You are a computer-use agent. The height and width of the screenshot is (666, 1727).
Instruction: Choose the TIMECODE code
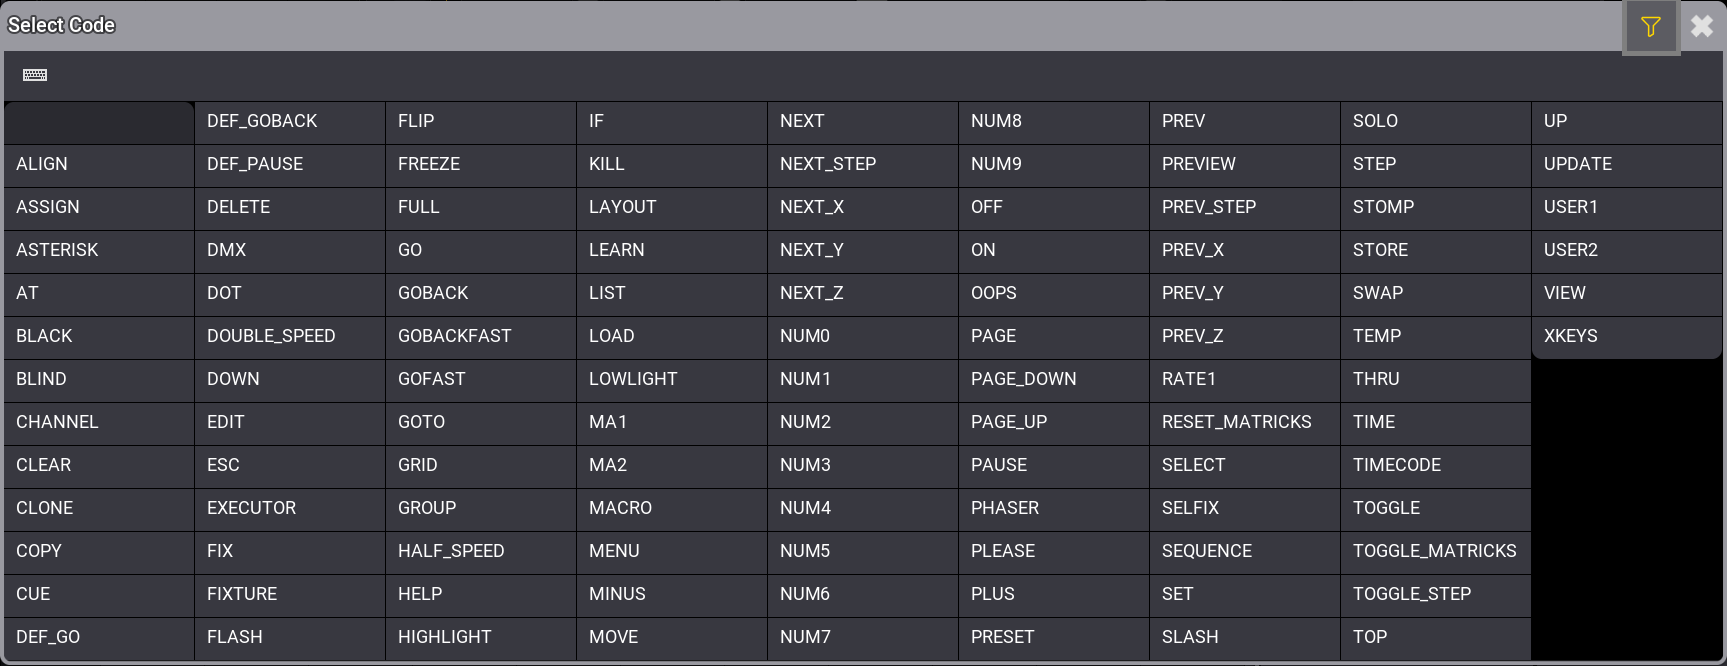click(1435, 465)
